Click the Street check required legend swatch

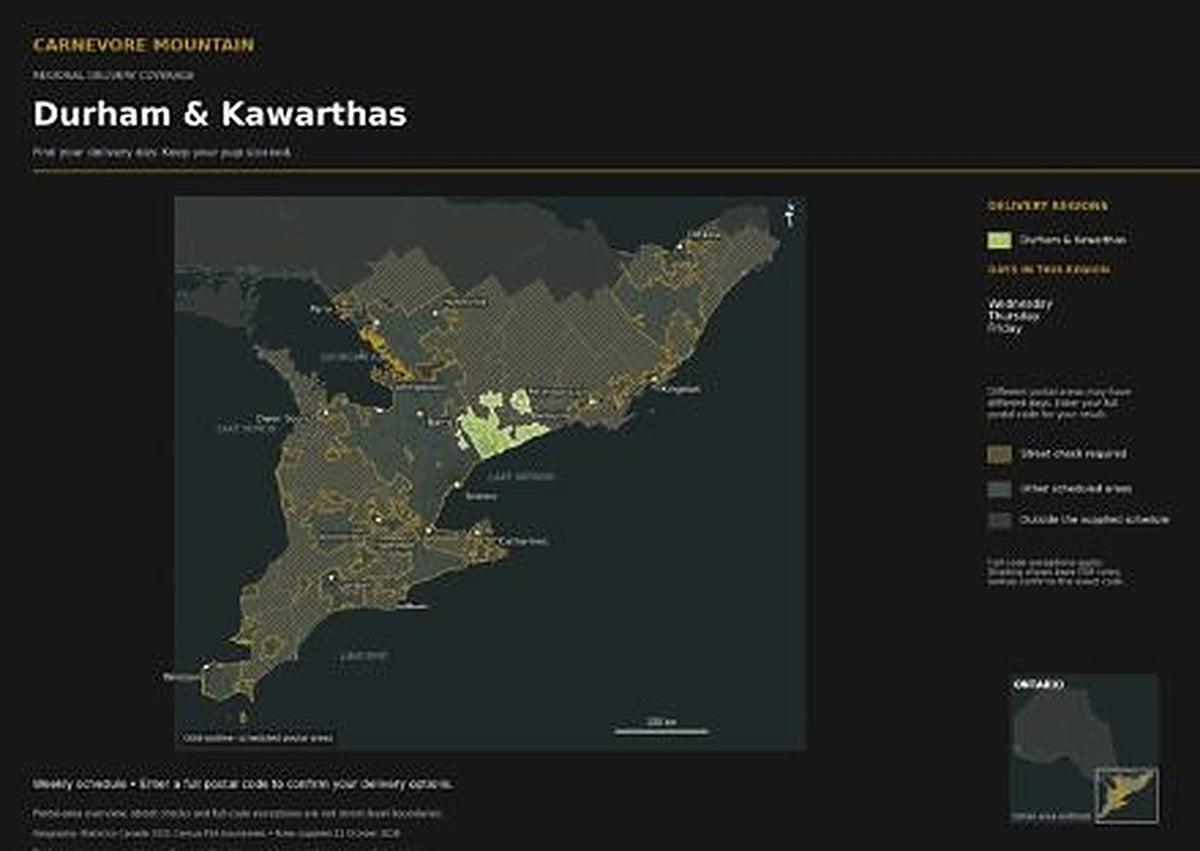coord(999,454)
